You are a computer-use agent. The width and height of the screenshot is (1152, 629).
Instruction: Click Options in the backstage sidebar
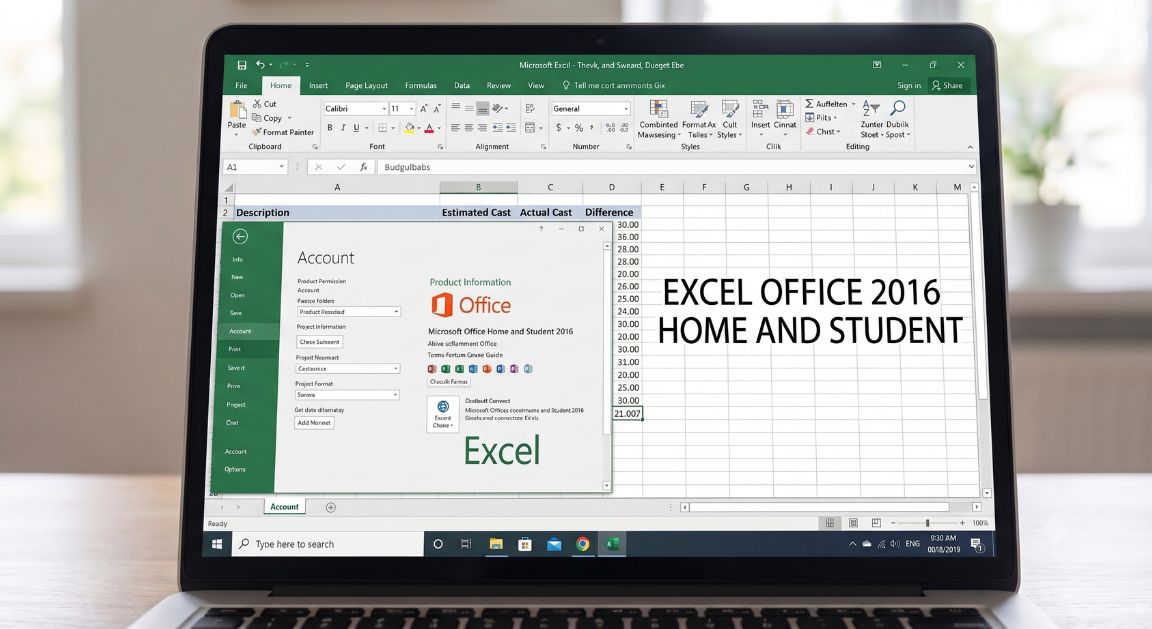click(x=235, y=469)
